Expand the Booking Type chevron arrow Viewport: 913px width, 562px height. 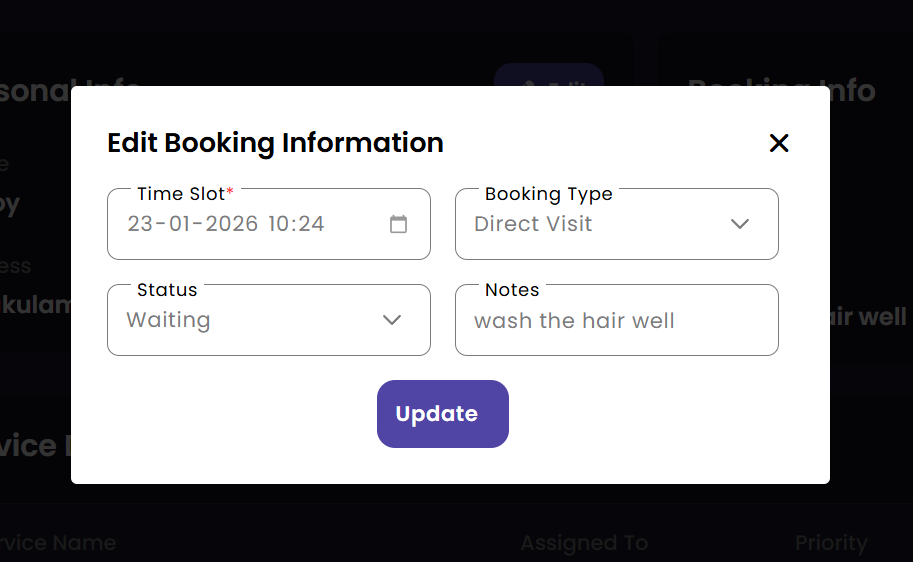[x=740, y=224]
